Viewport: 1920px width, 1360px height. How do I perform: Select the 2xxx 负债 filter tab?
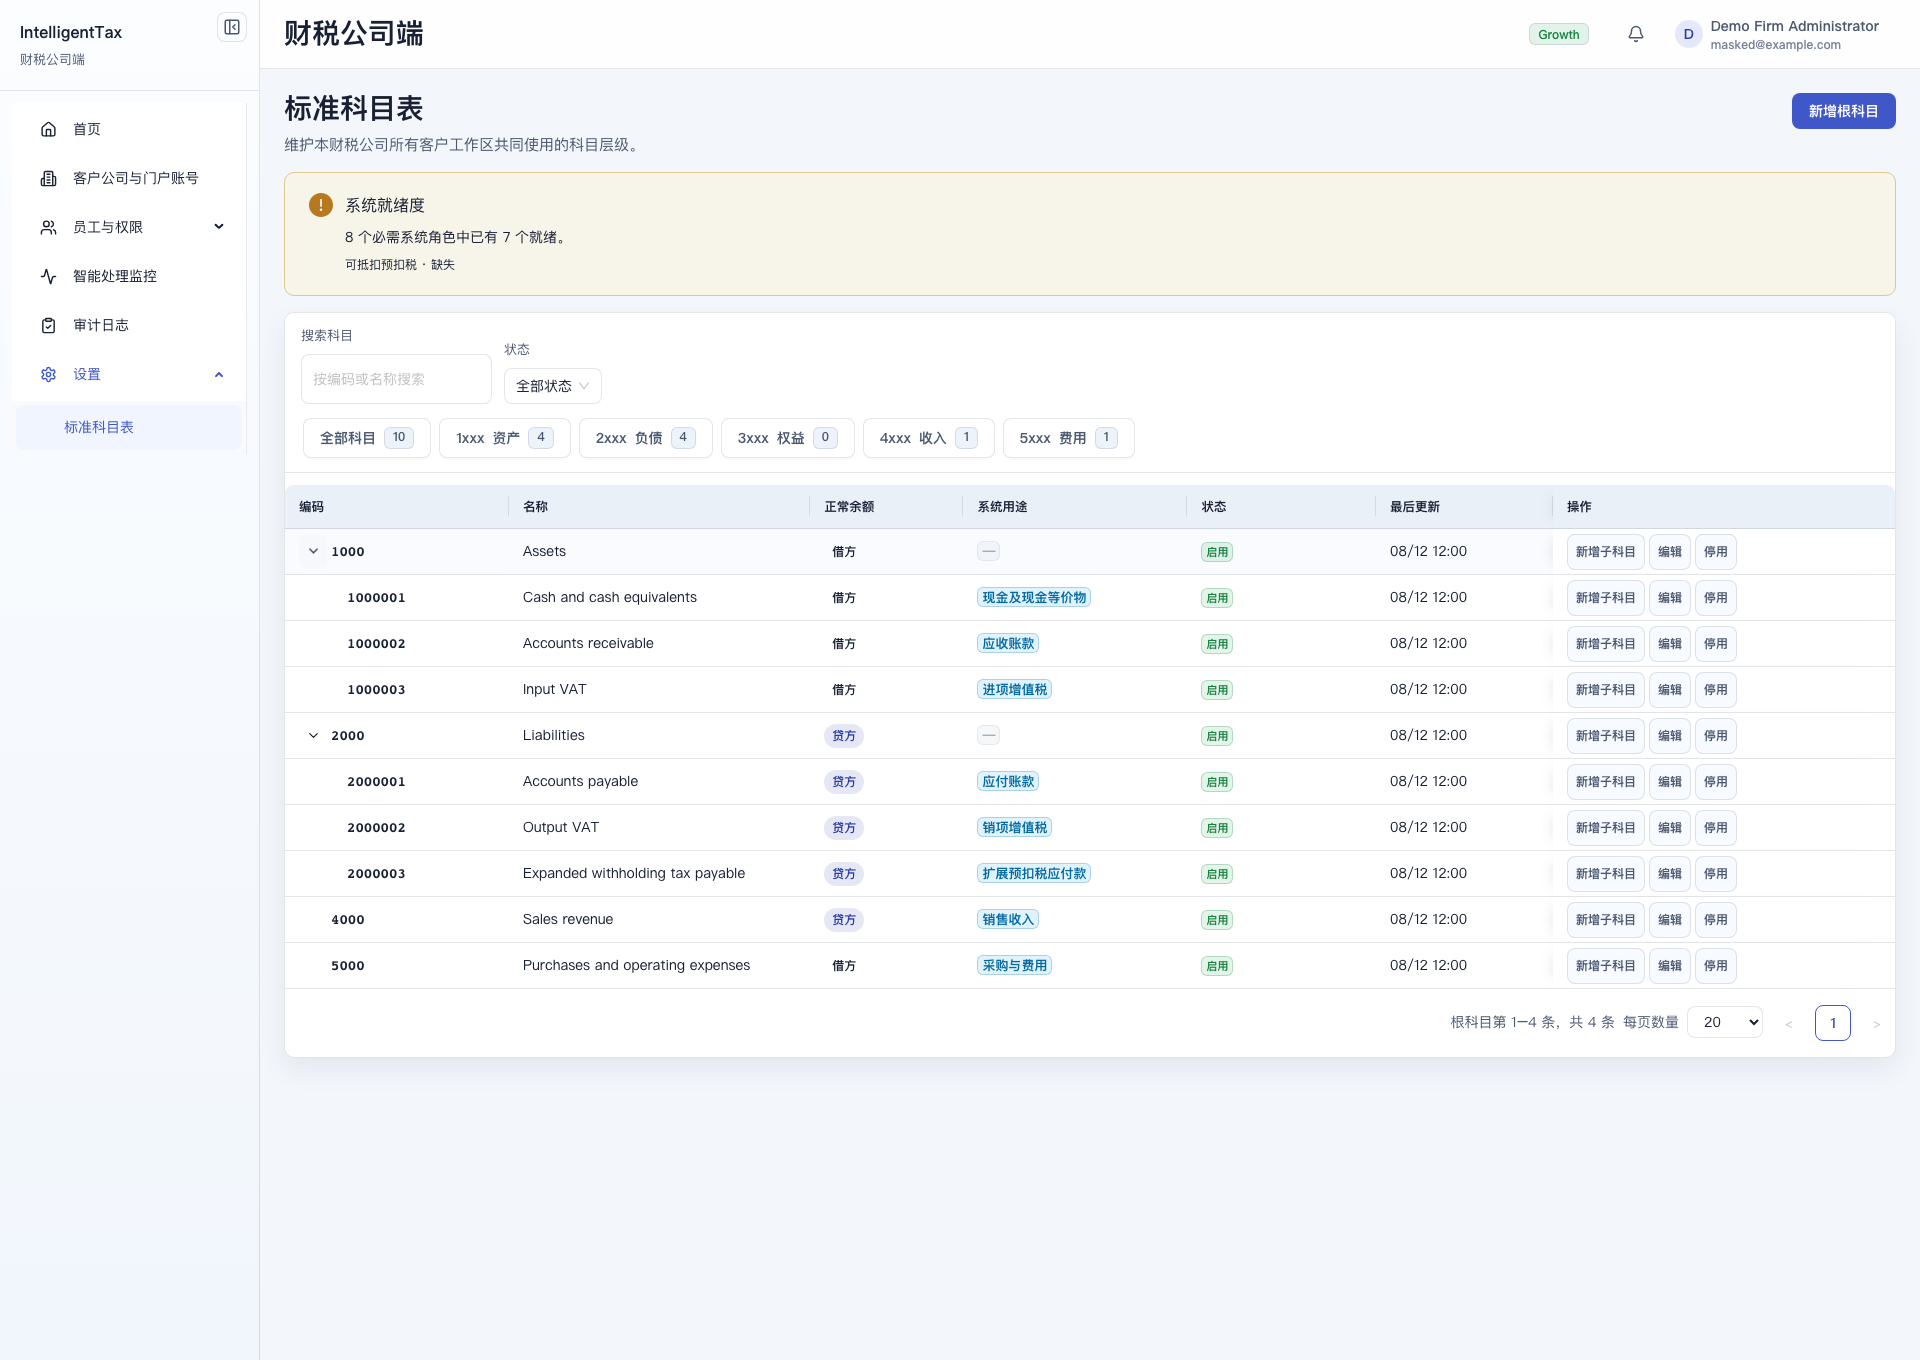click(x=645, y=438)
